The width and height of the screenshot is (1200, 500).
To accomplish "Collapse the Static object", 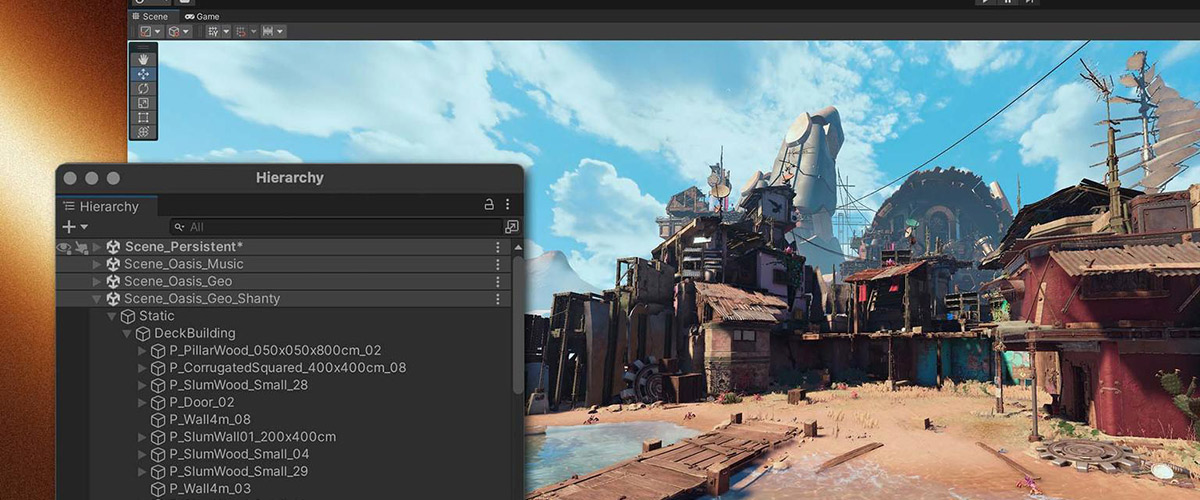I will click(111, 316).
